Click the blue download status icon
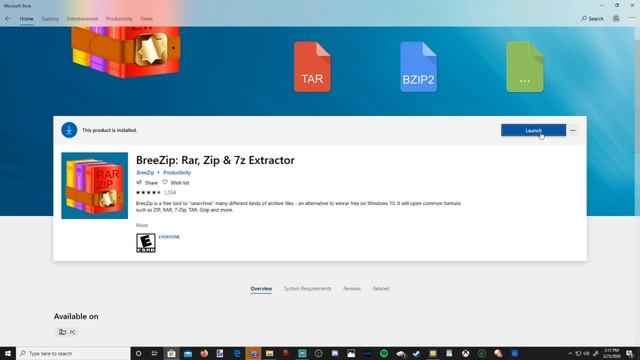The width and height of the screenshot is (640, 360). 69,130
